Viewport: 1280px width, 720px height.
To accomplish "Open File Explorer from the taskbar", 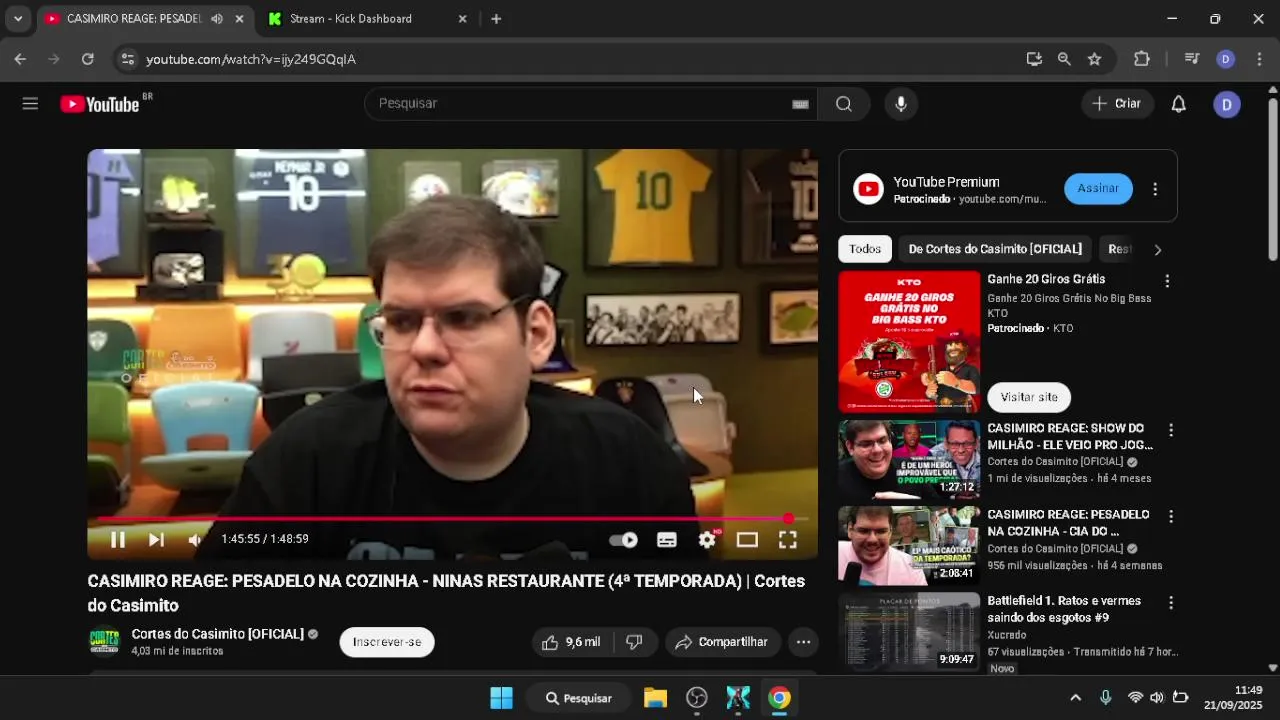I will pyautogui.click(x=655, y=698).
